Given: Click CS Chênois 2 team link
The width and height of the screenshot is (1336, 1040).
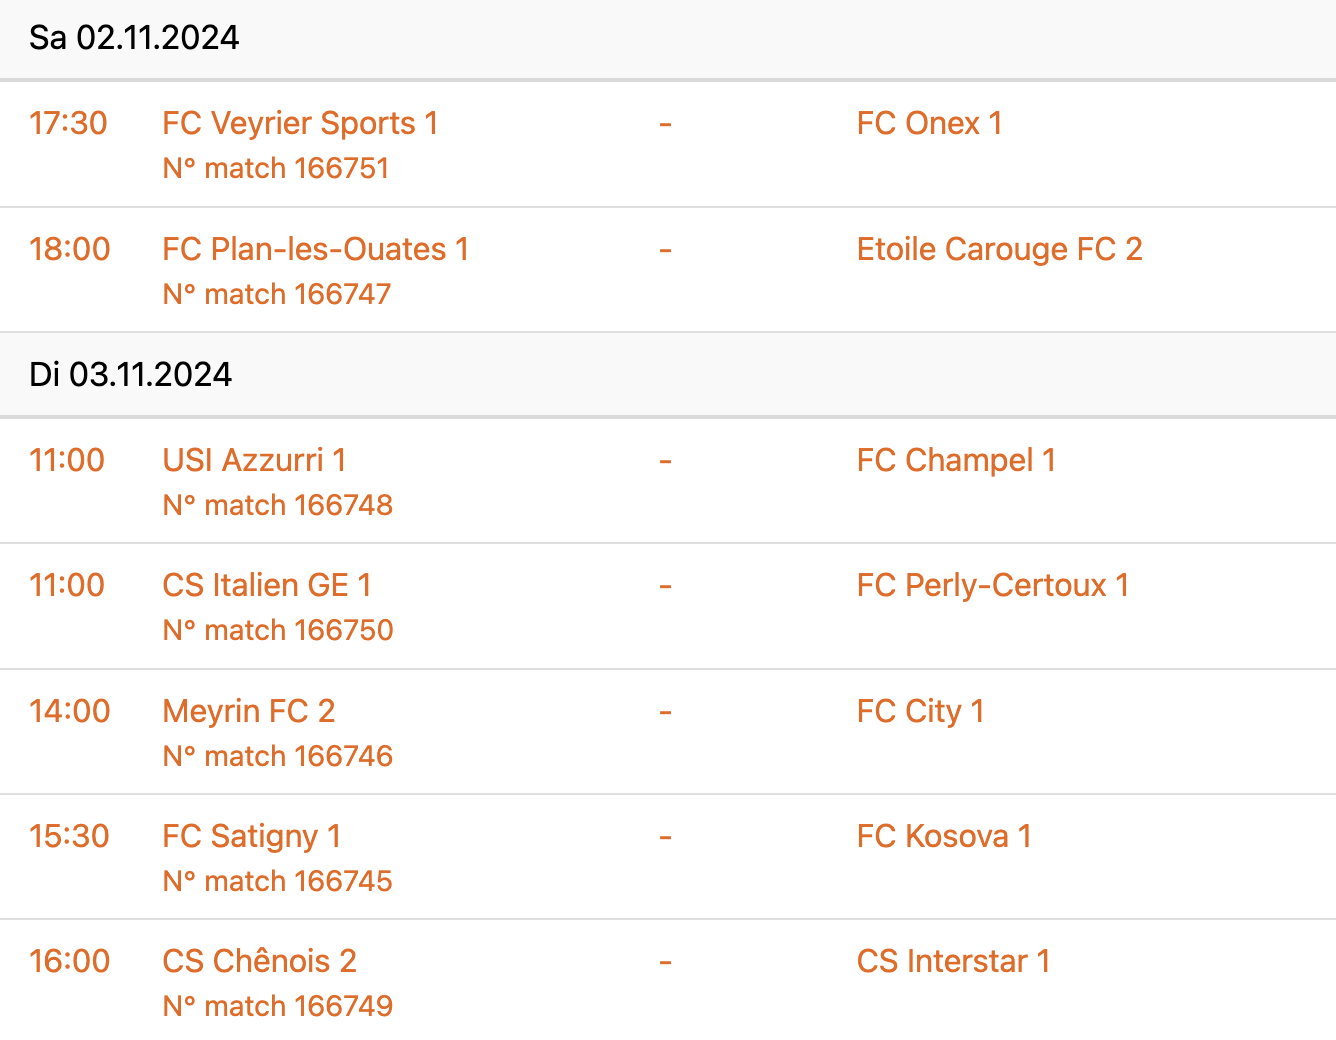Looking at the screenshot, I should 259,961.
